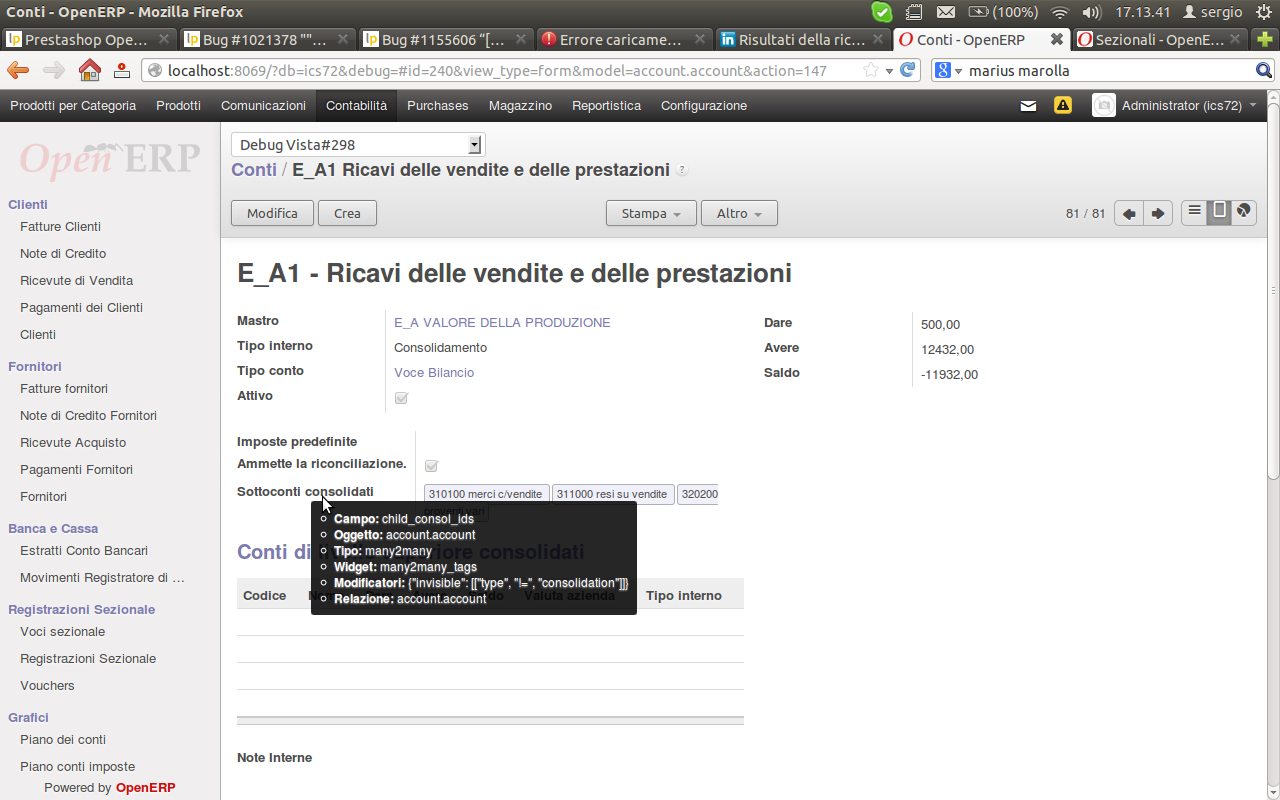The height and width of the screenshot is (800, 1280).
Task: Click the Firefox forward arrow
Action: pyautogui.click(x=53, y=71)
